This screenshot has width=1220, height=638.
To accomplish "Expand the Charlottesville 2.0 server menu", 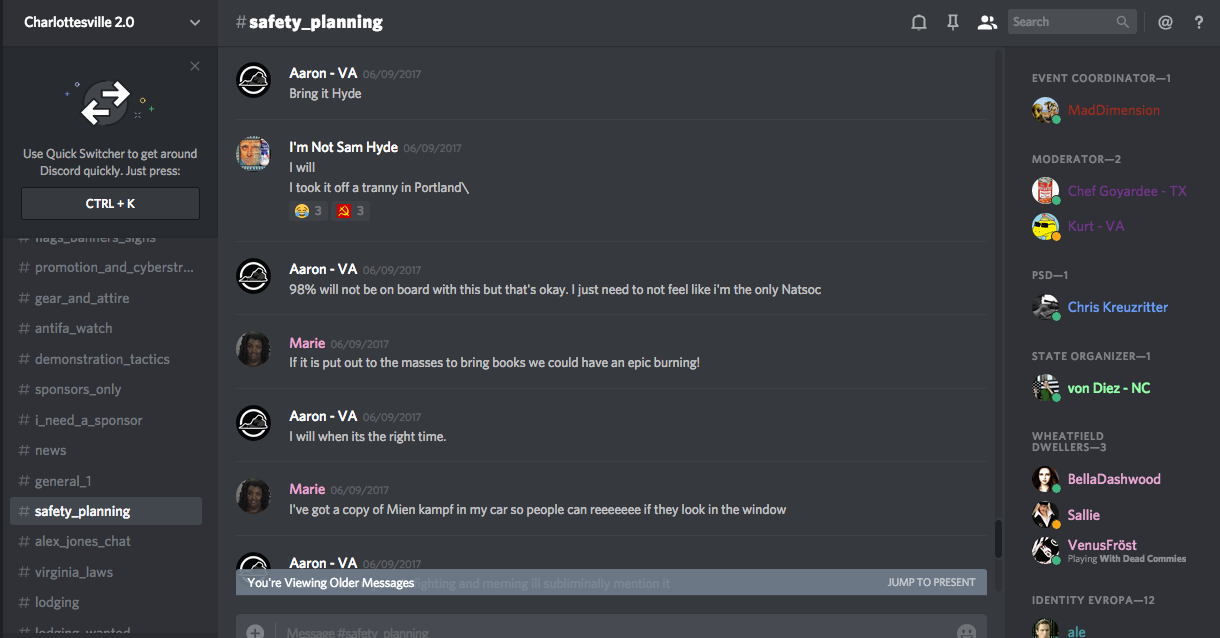I will click(194, 22).
